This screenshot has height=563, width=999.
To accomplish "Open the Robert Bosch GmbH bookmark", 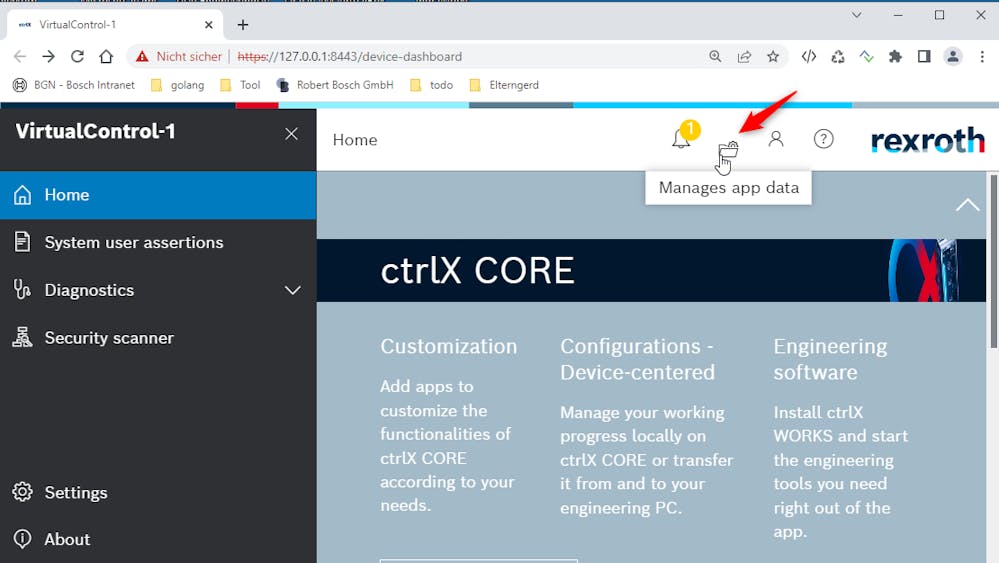I will tap(335, 85).
